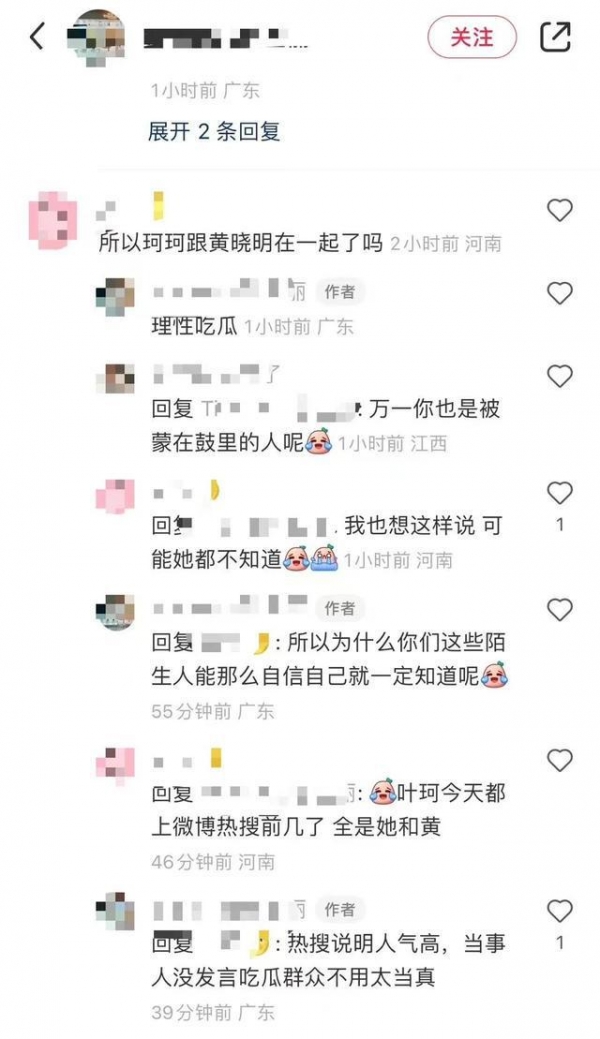Like the 蒙在鼓里 reply from 江西
The image size is (600, 1039).
pos(560,376)
